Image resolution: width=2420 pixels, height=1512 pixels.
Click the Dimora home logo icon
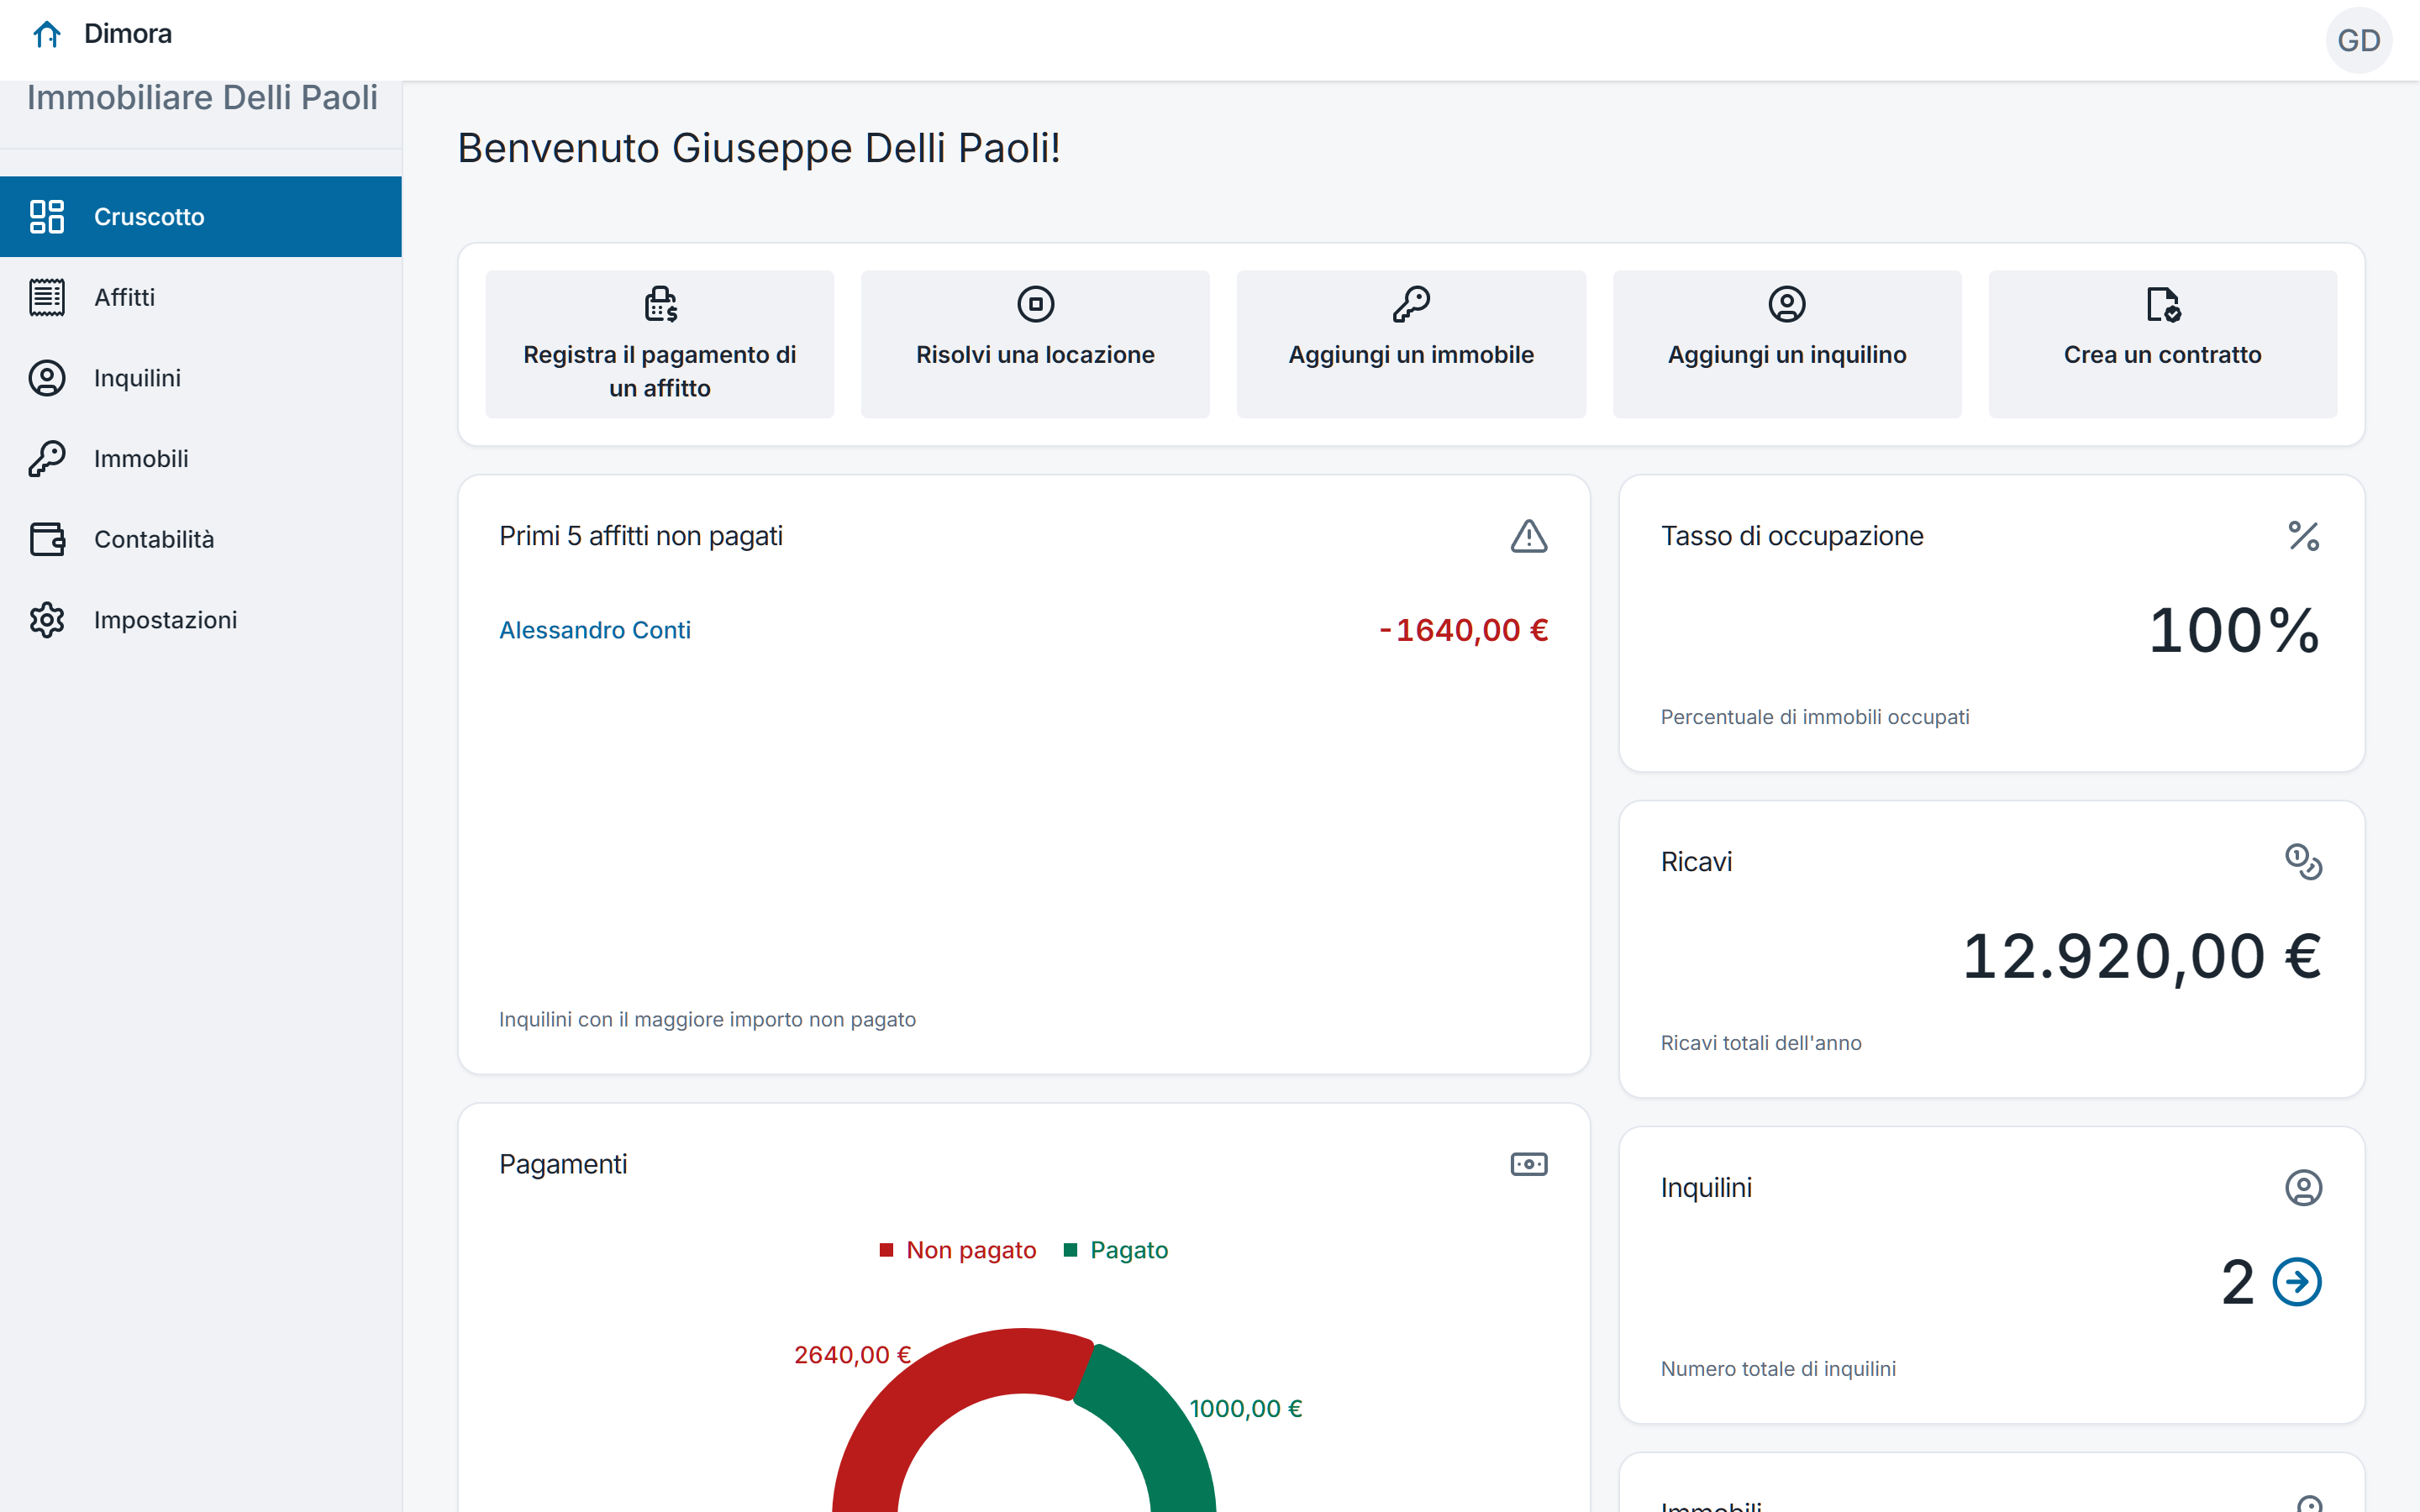point(47,35)
